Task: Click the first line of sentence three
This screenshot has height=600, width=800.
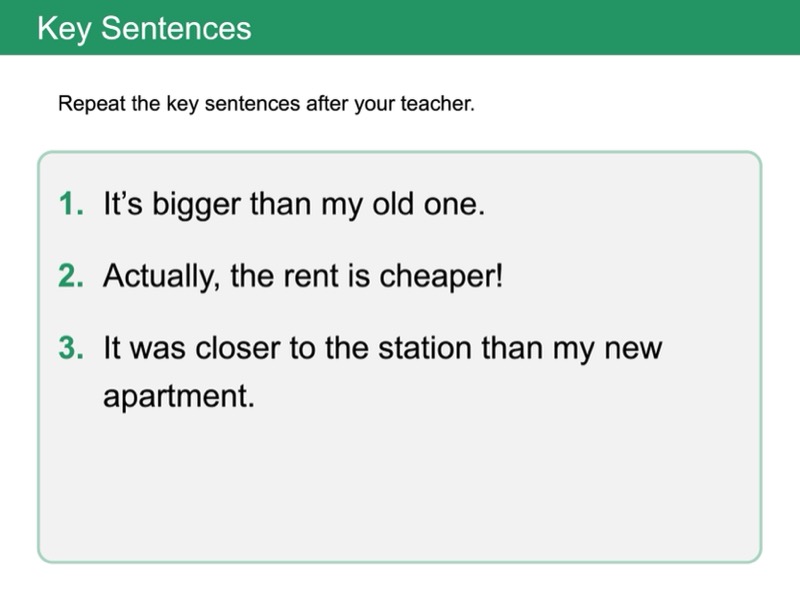Action: [x=383, y=347]
